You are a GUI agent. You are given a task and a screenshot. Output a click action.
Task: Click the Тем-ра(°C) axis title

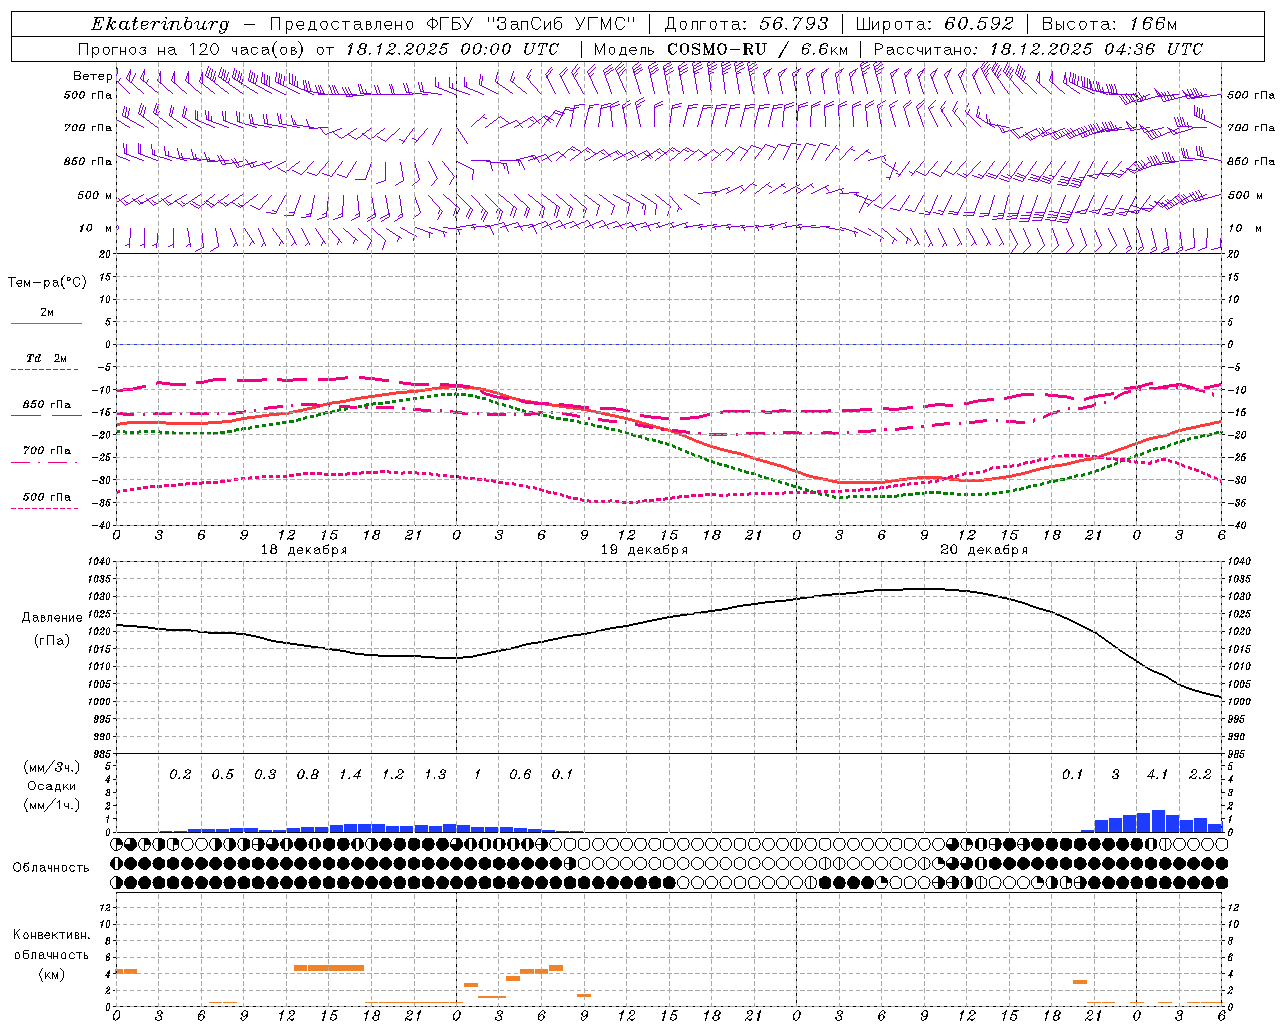(x=47, y=283)
